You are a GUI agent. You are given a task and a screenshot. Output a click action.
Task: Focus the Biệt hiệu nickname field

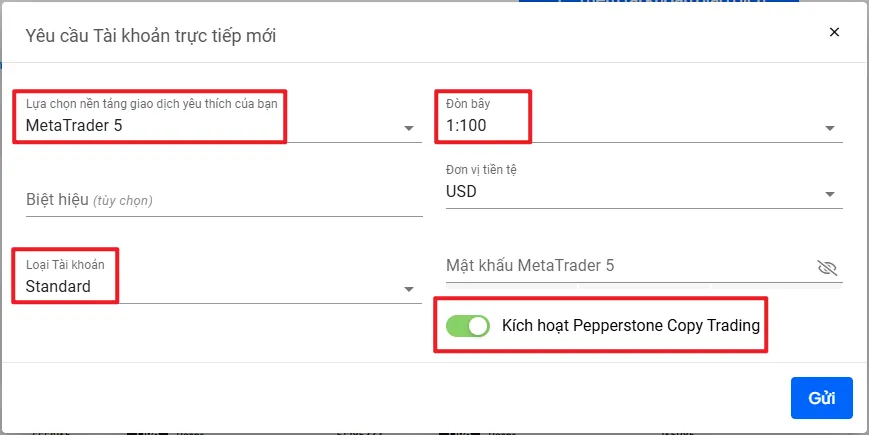pos(224,200)
